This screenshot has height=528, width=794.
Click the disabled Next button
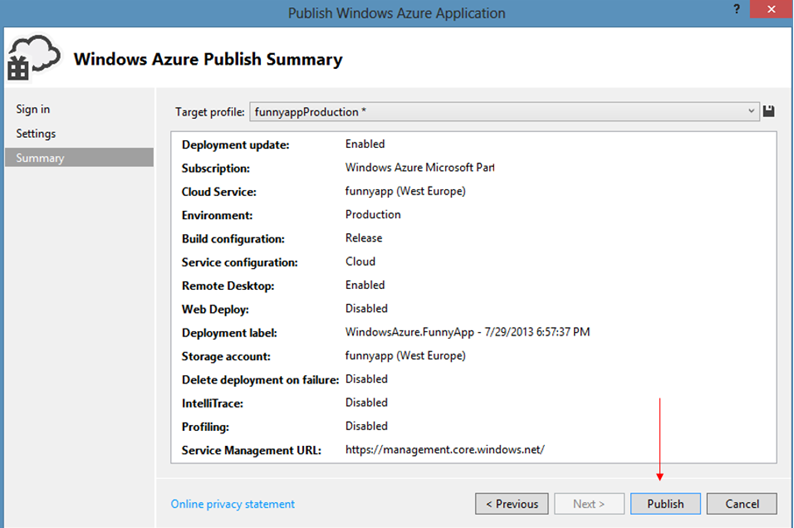(x=589, y=504)
